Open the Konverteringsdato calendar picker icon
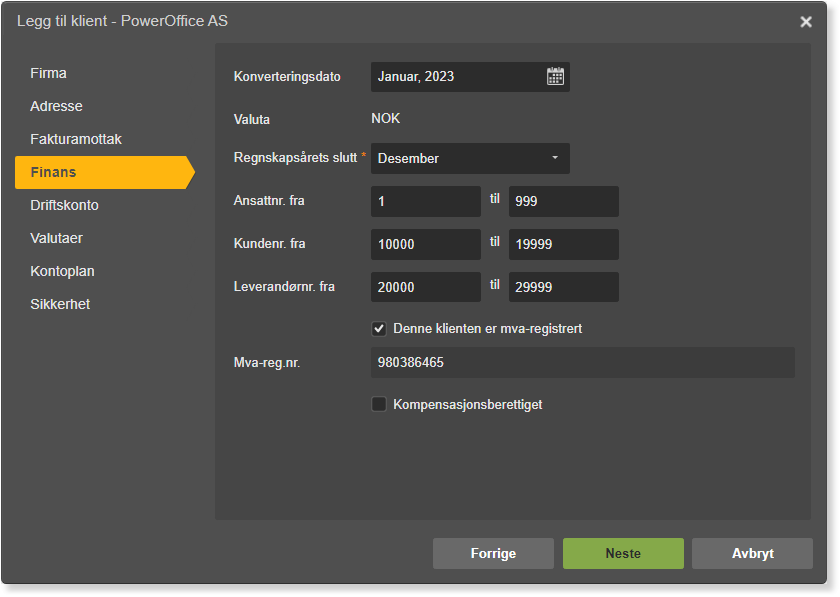The height and width of the screenshot is (597, 840). [555, 77]
